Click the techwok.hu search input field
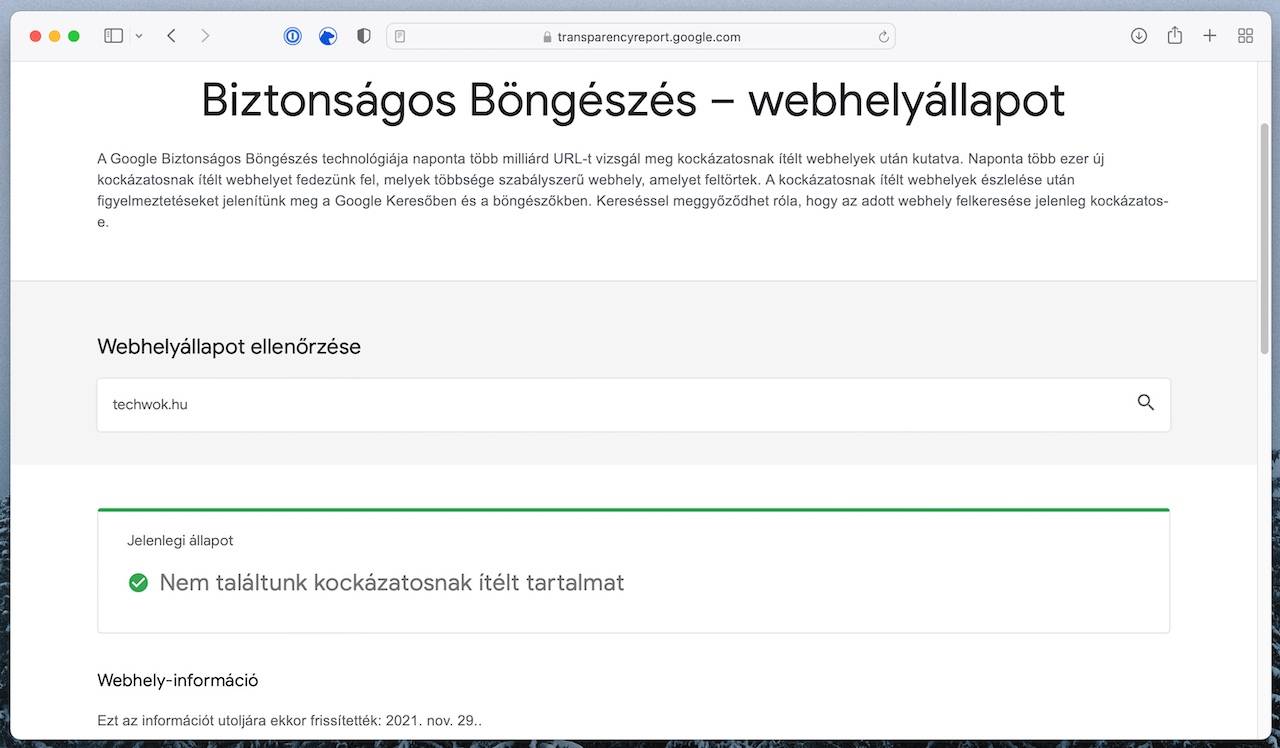The width and height of the screenshot is (1280, 748). [633, 405]
